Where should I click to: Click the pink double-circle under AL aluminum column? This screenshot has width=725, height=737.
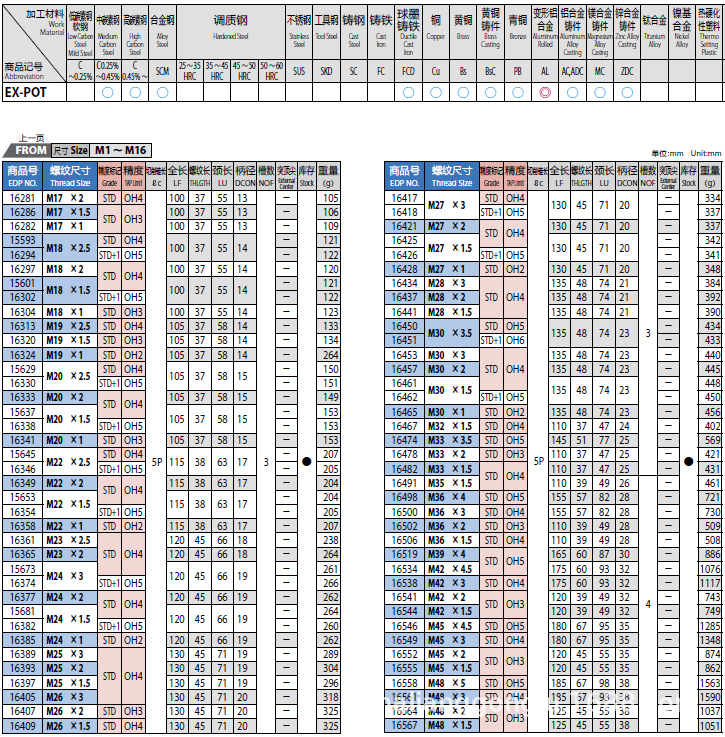(544, 93)
